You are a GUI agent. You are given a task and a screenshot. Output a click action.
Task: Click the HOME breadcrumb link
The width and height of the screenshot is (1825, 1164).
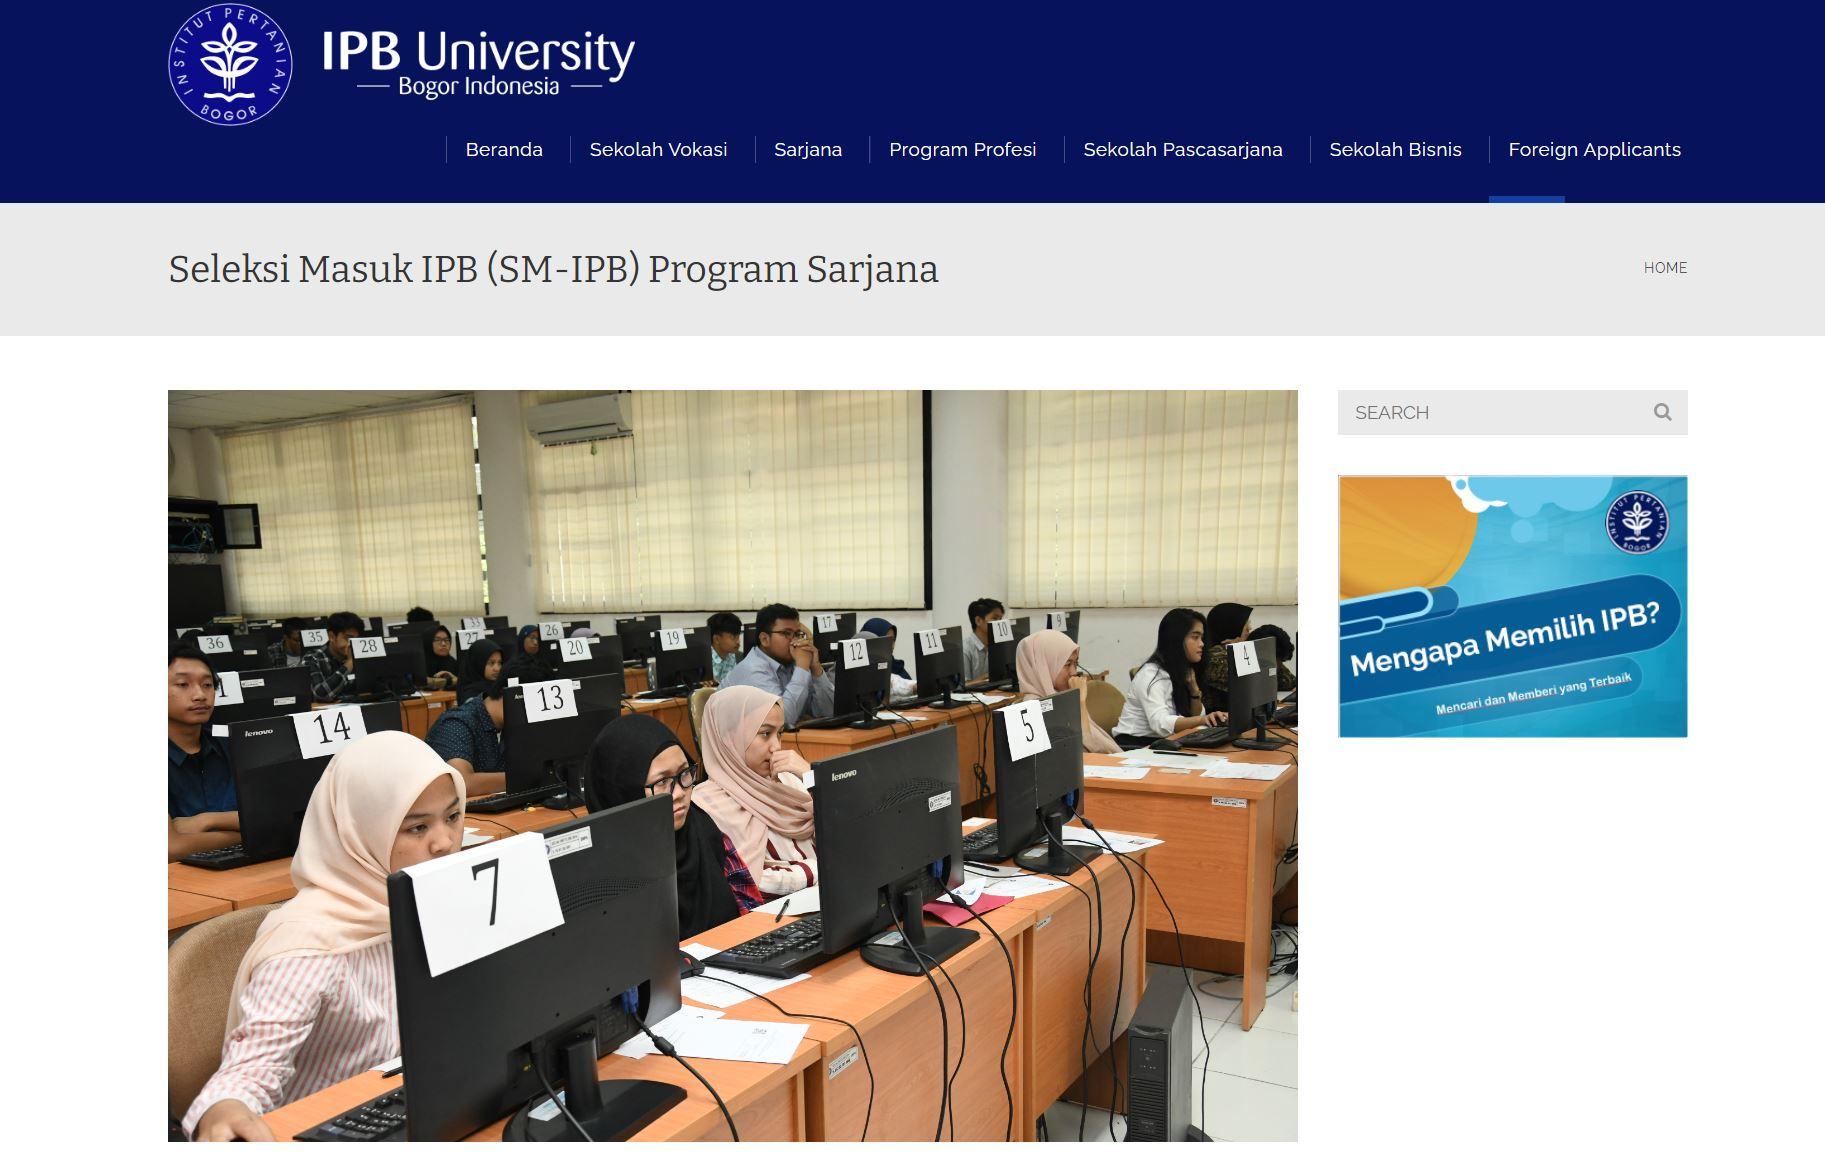[x=1665, y=268]
